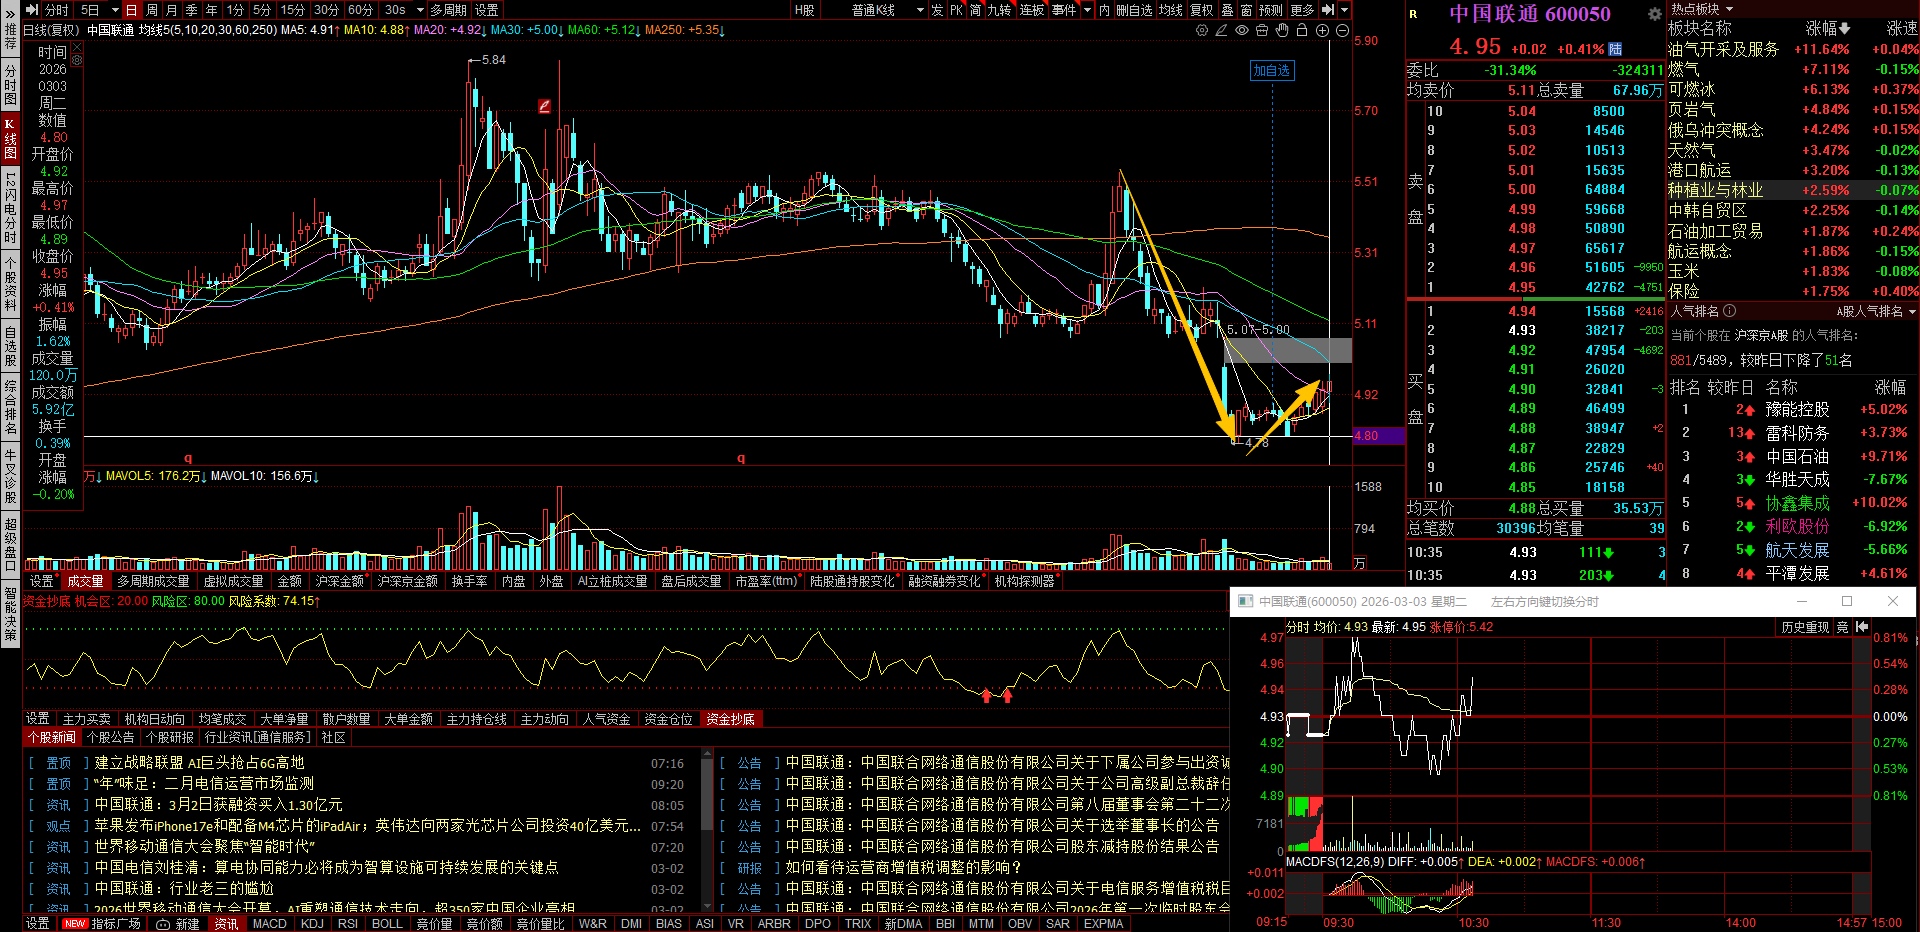Click the red Z event marker on chart
Image resolution: width=1920 pixels, height=932 pixels.
click(x=544, y=106)
